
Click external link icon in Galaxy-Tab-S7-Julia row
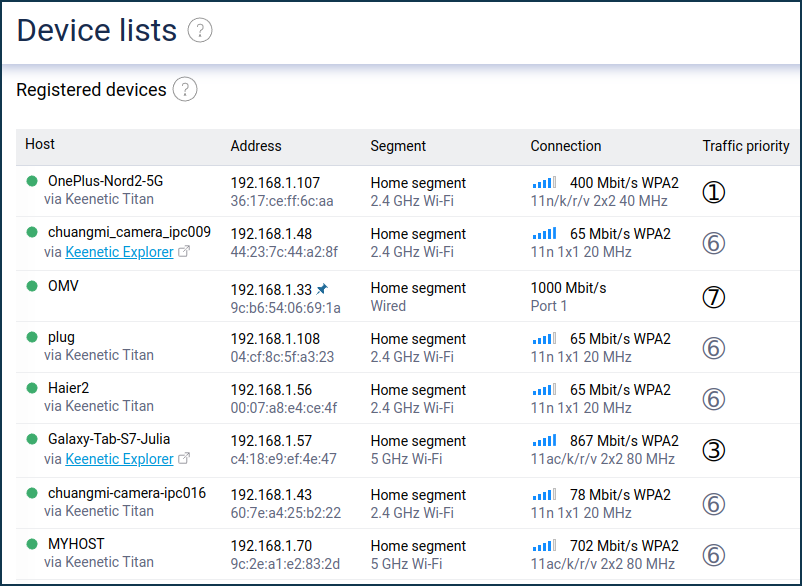[184, 458]
